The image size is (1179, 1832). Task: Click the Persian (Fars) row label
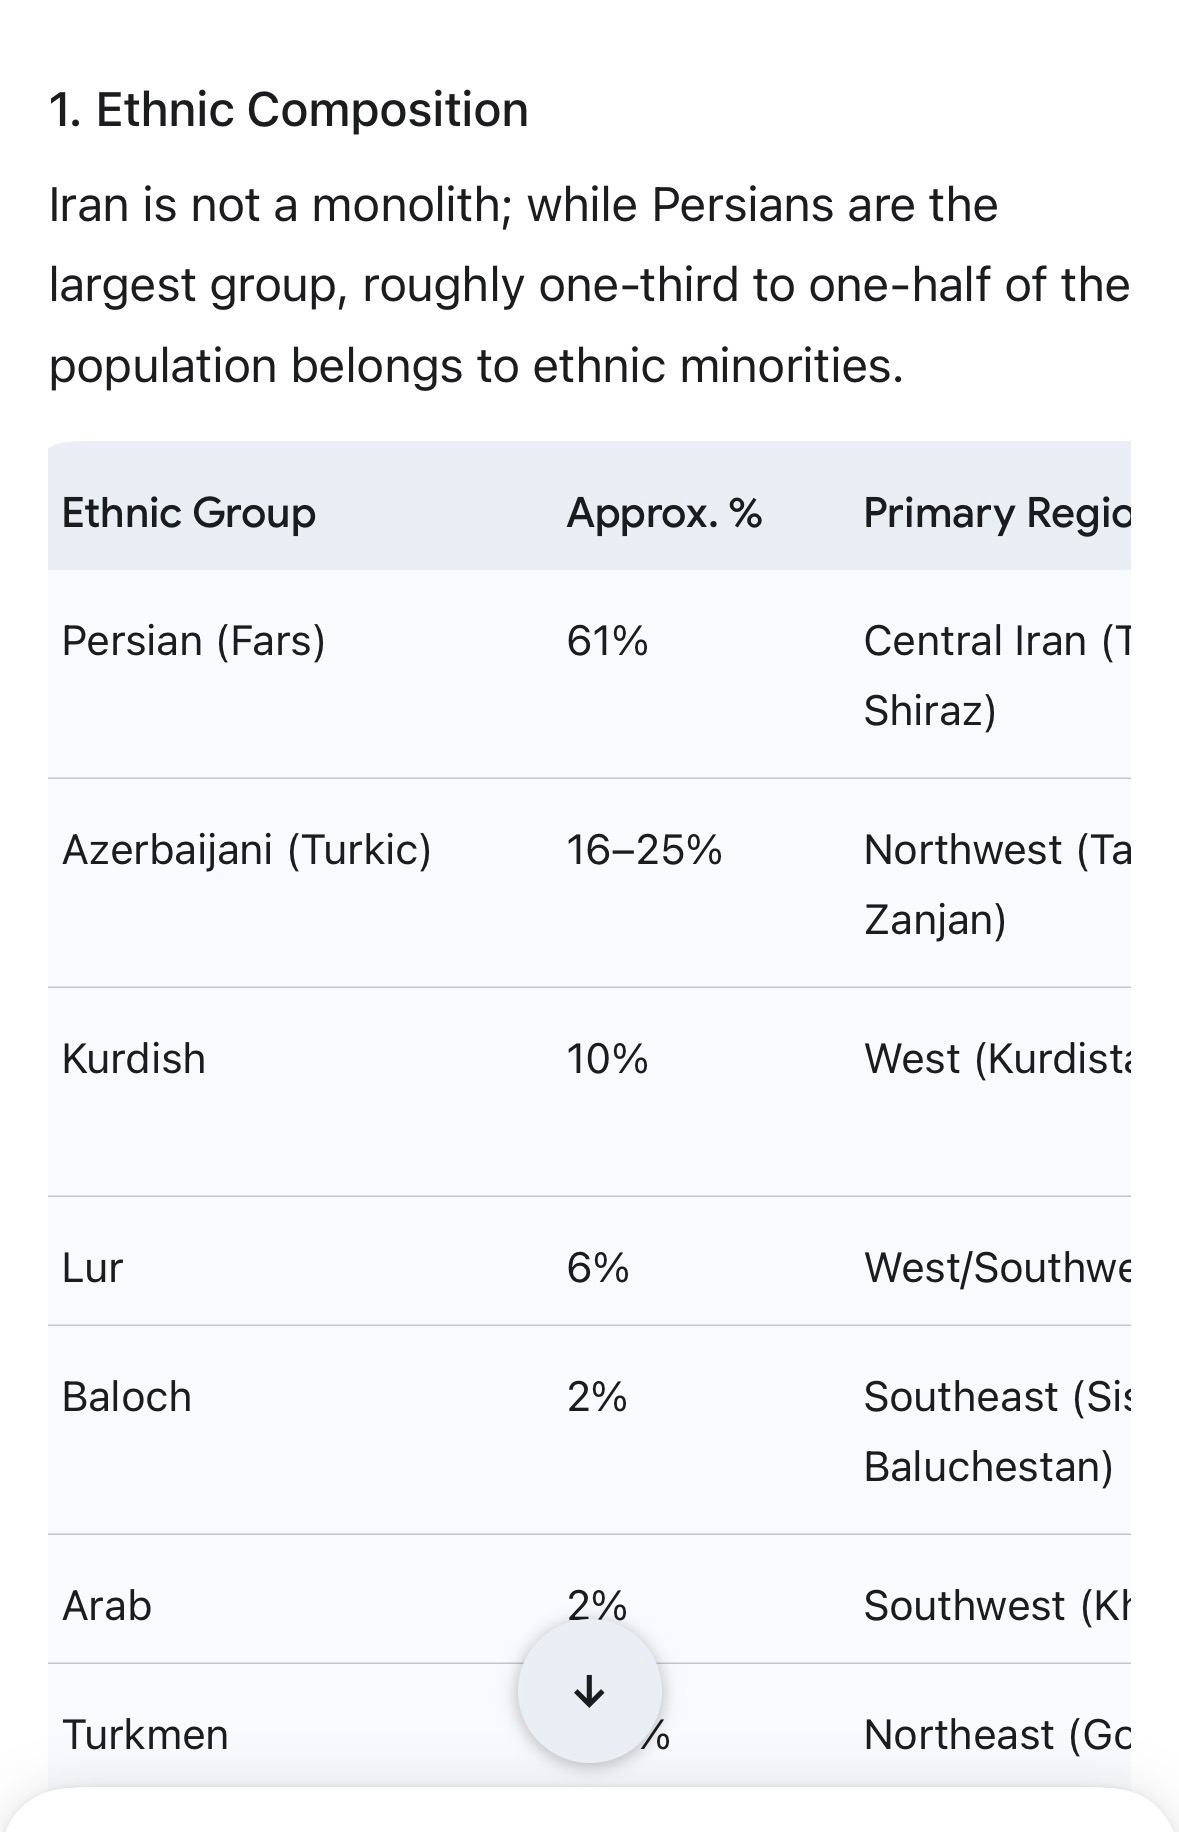pyautogui.click(x=194, y=641)
